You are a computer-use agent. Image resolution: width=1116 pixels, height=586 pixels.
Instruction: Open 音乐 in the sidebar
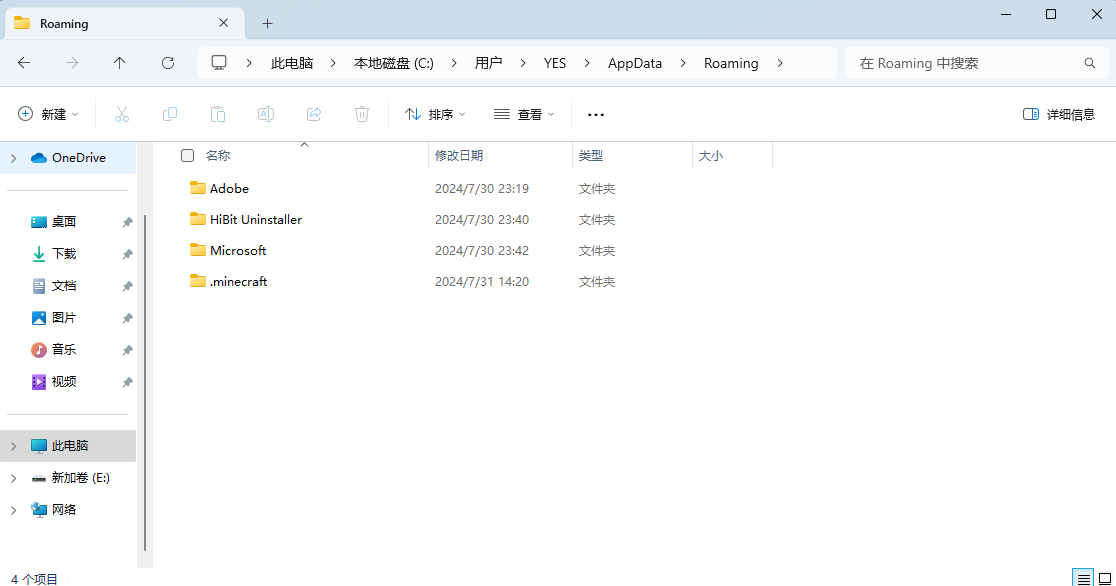click(63, 350)
